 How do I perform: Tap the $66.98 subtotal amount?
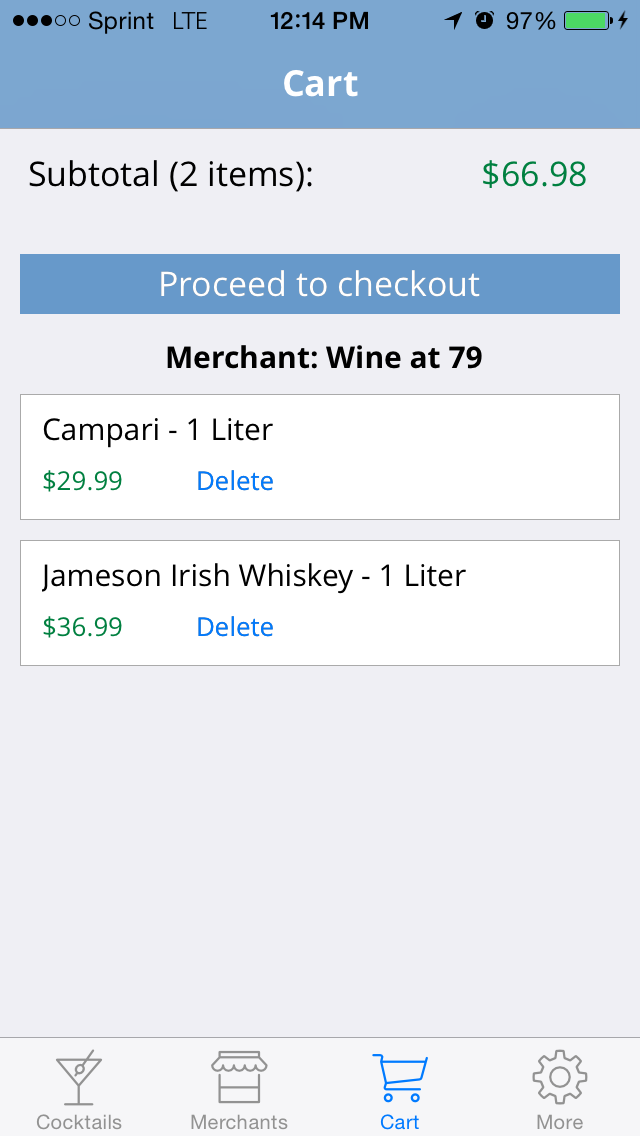[x=534, y=175]
